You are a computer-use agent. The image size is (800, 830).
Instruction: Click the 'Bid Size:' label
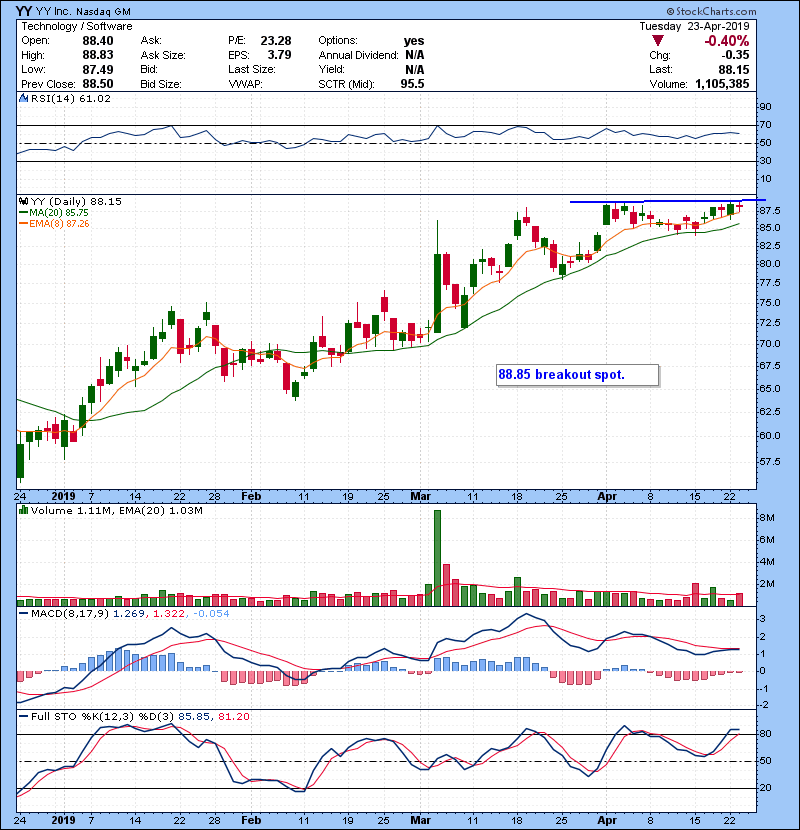tap(161, 84)
